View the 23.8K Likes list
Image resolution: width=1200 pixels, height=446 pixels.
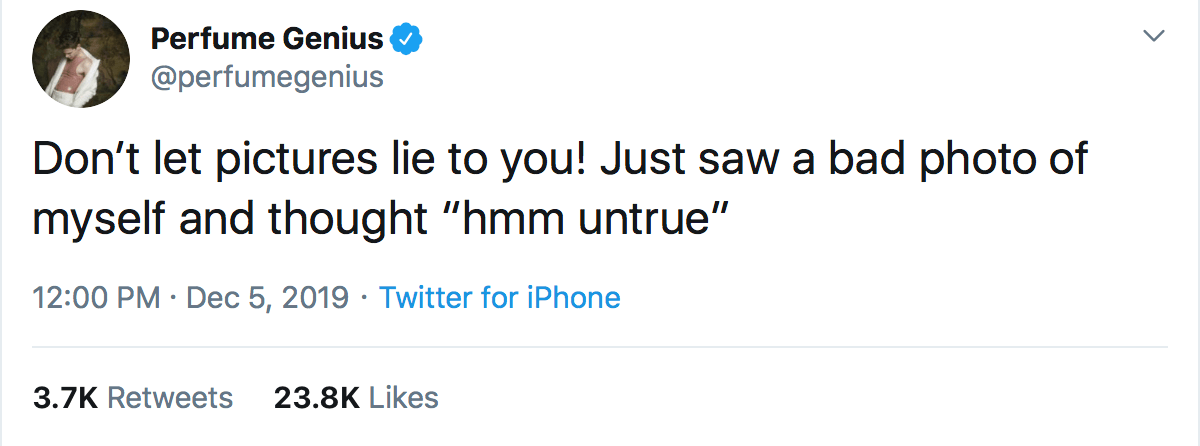[356, 398]
